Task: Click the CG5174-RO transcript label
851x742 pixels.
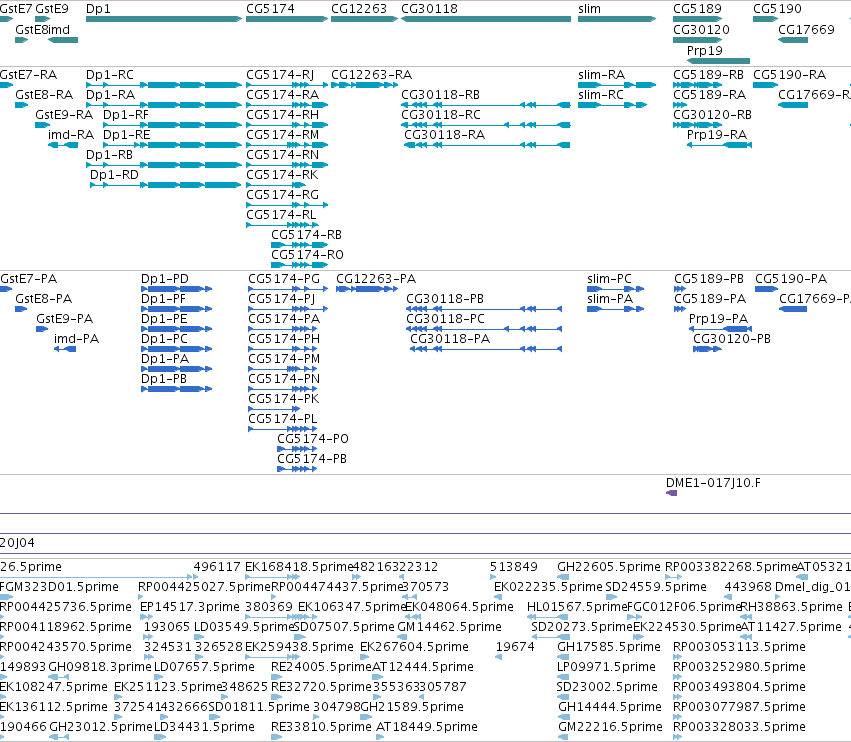Action: coord(307,255)
